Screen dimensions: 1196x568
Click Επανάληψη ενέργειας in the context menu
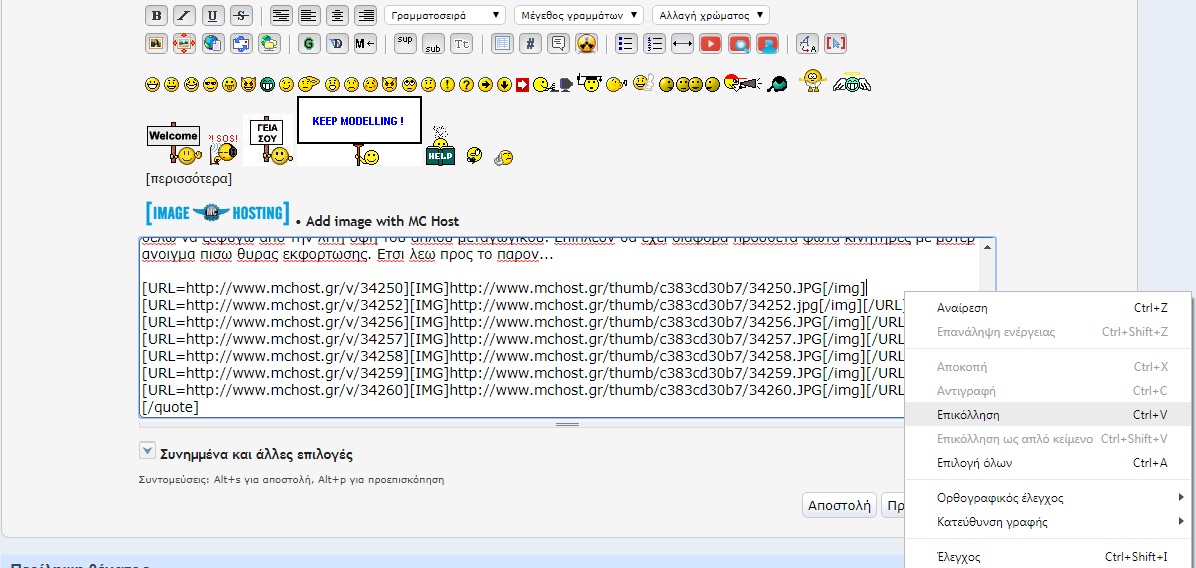1049,332
